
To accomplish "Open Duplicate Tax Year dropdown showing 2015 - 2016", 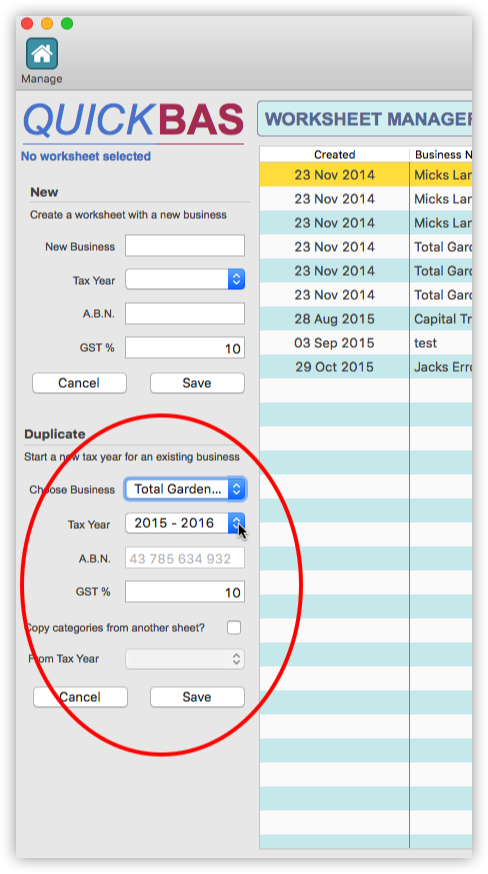I will click(x=185, y=523).
